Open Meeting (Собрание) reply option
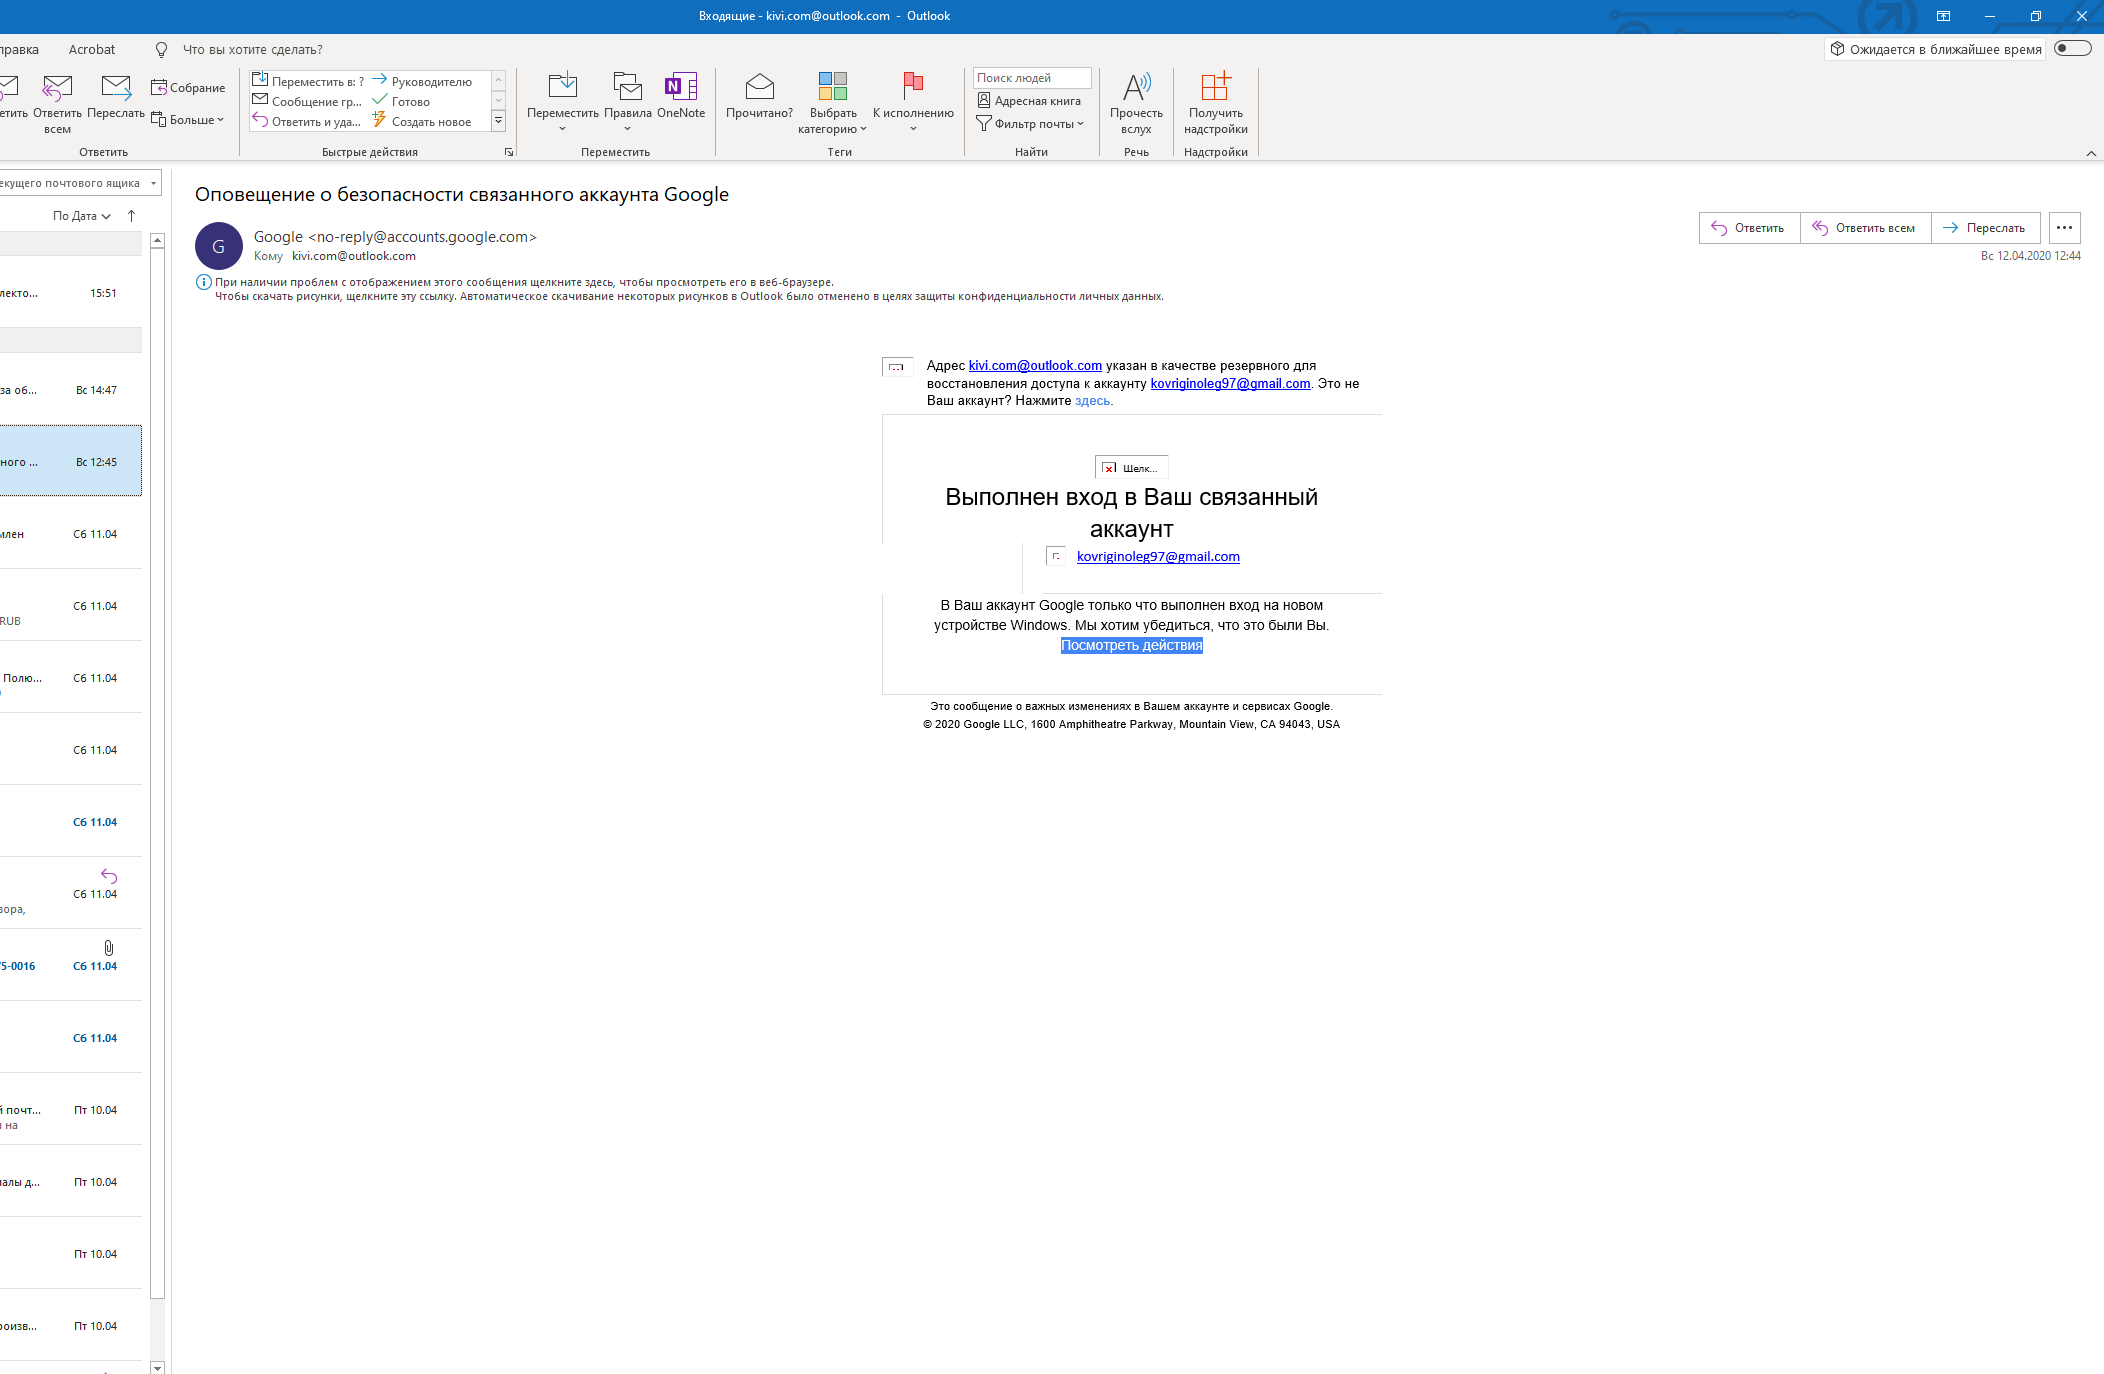 point(188,88)
